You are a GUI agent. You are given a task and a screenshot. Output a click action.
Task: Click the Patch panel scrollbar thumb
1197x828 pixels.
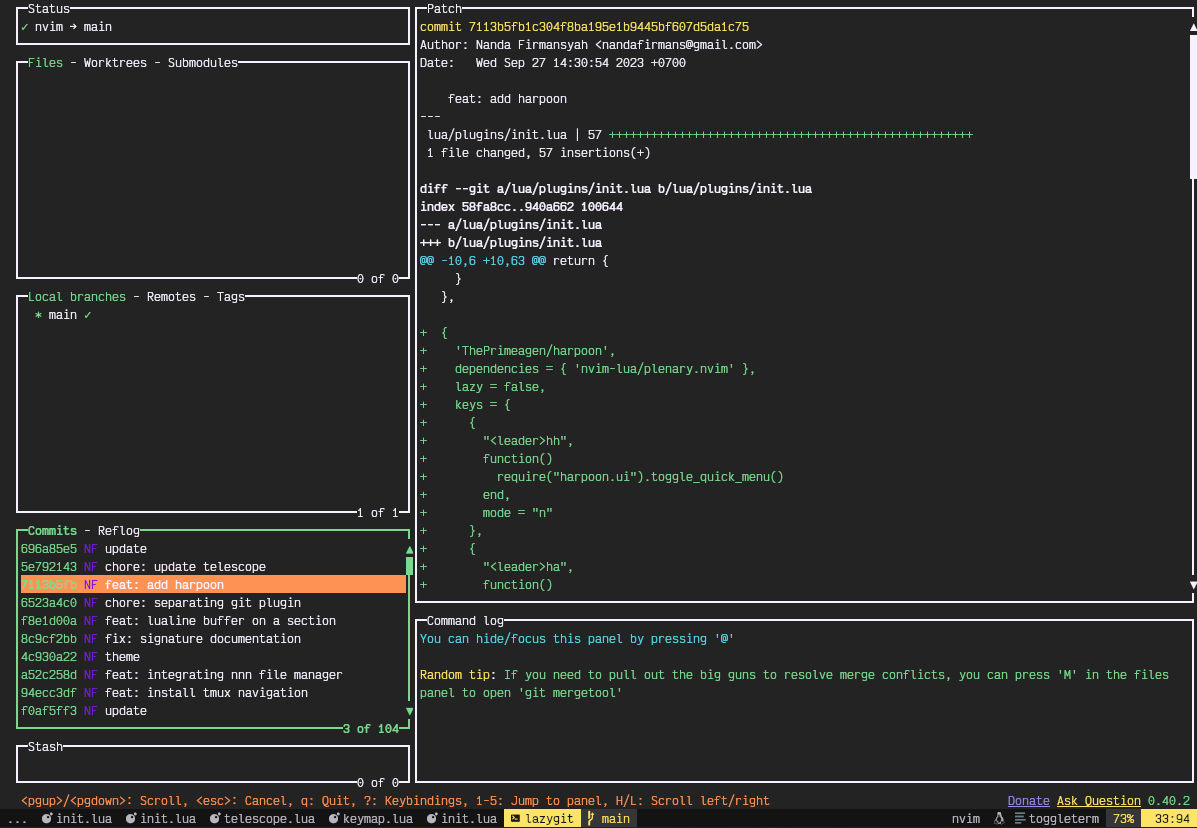(x=1193, y=105)
